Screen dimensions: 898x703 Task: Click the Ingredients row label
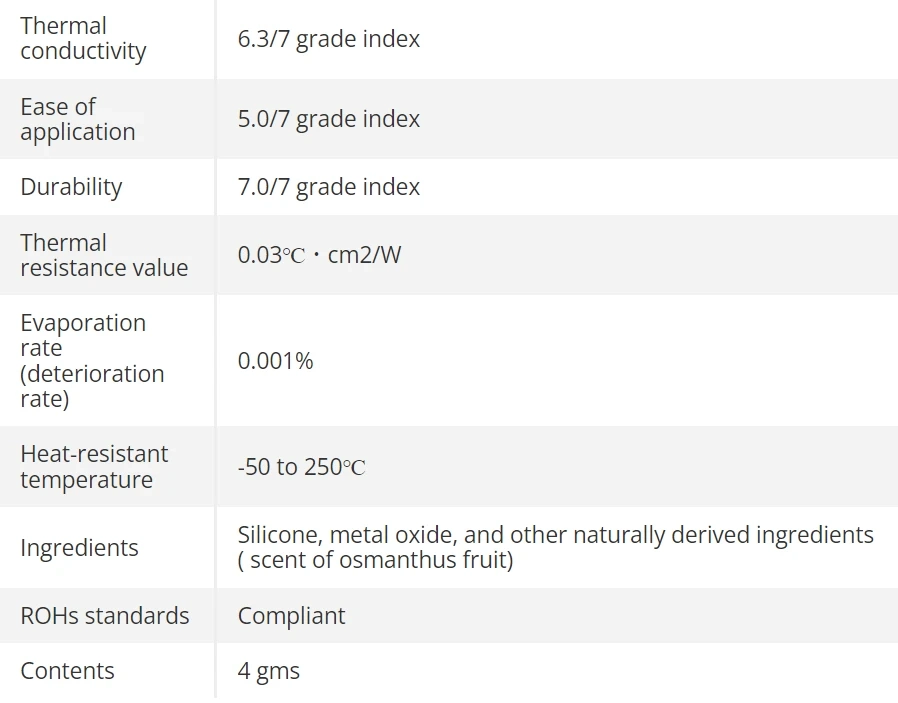(x=79, y=548)
